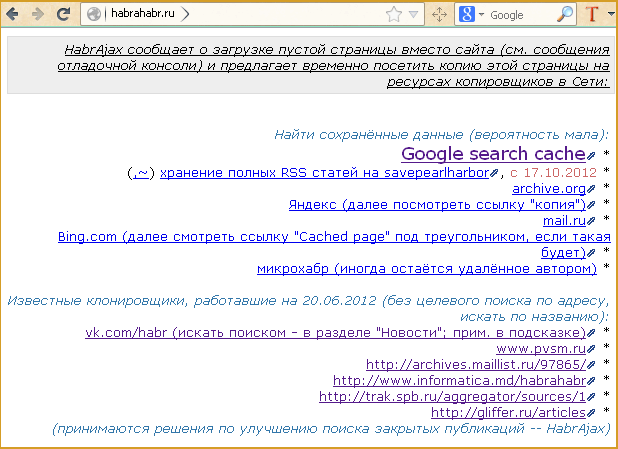Open the gliffer.ru/articles link

pyautogui.click(x=508, y=412)
